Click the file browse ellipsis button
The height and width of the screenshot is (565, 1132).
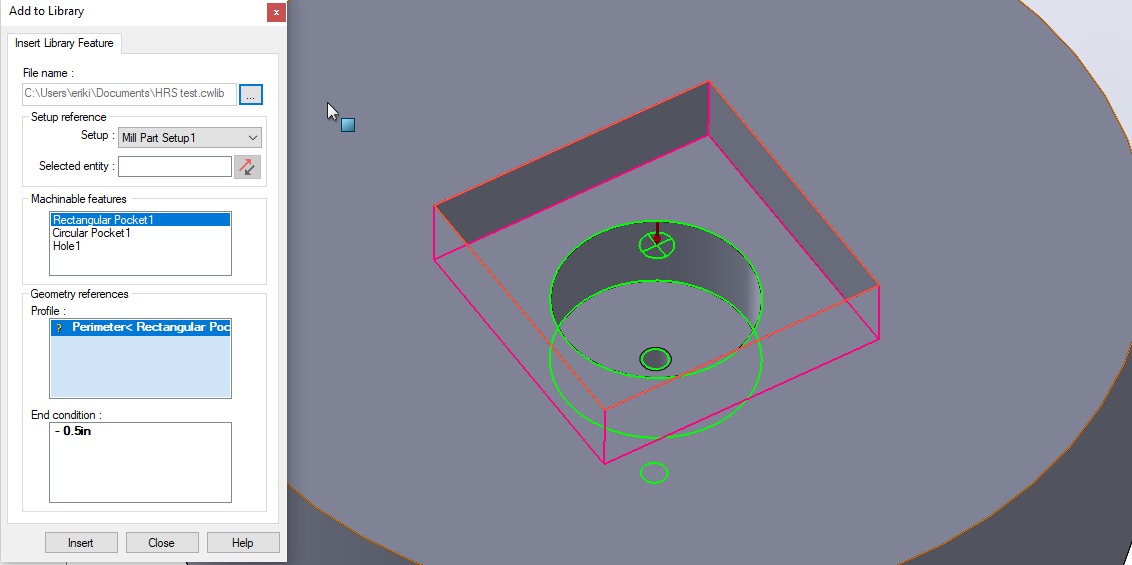(251, 94)
